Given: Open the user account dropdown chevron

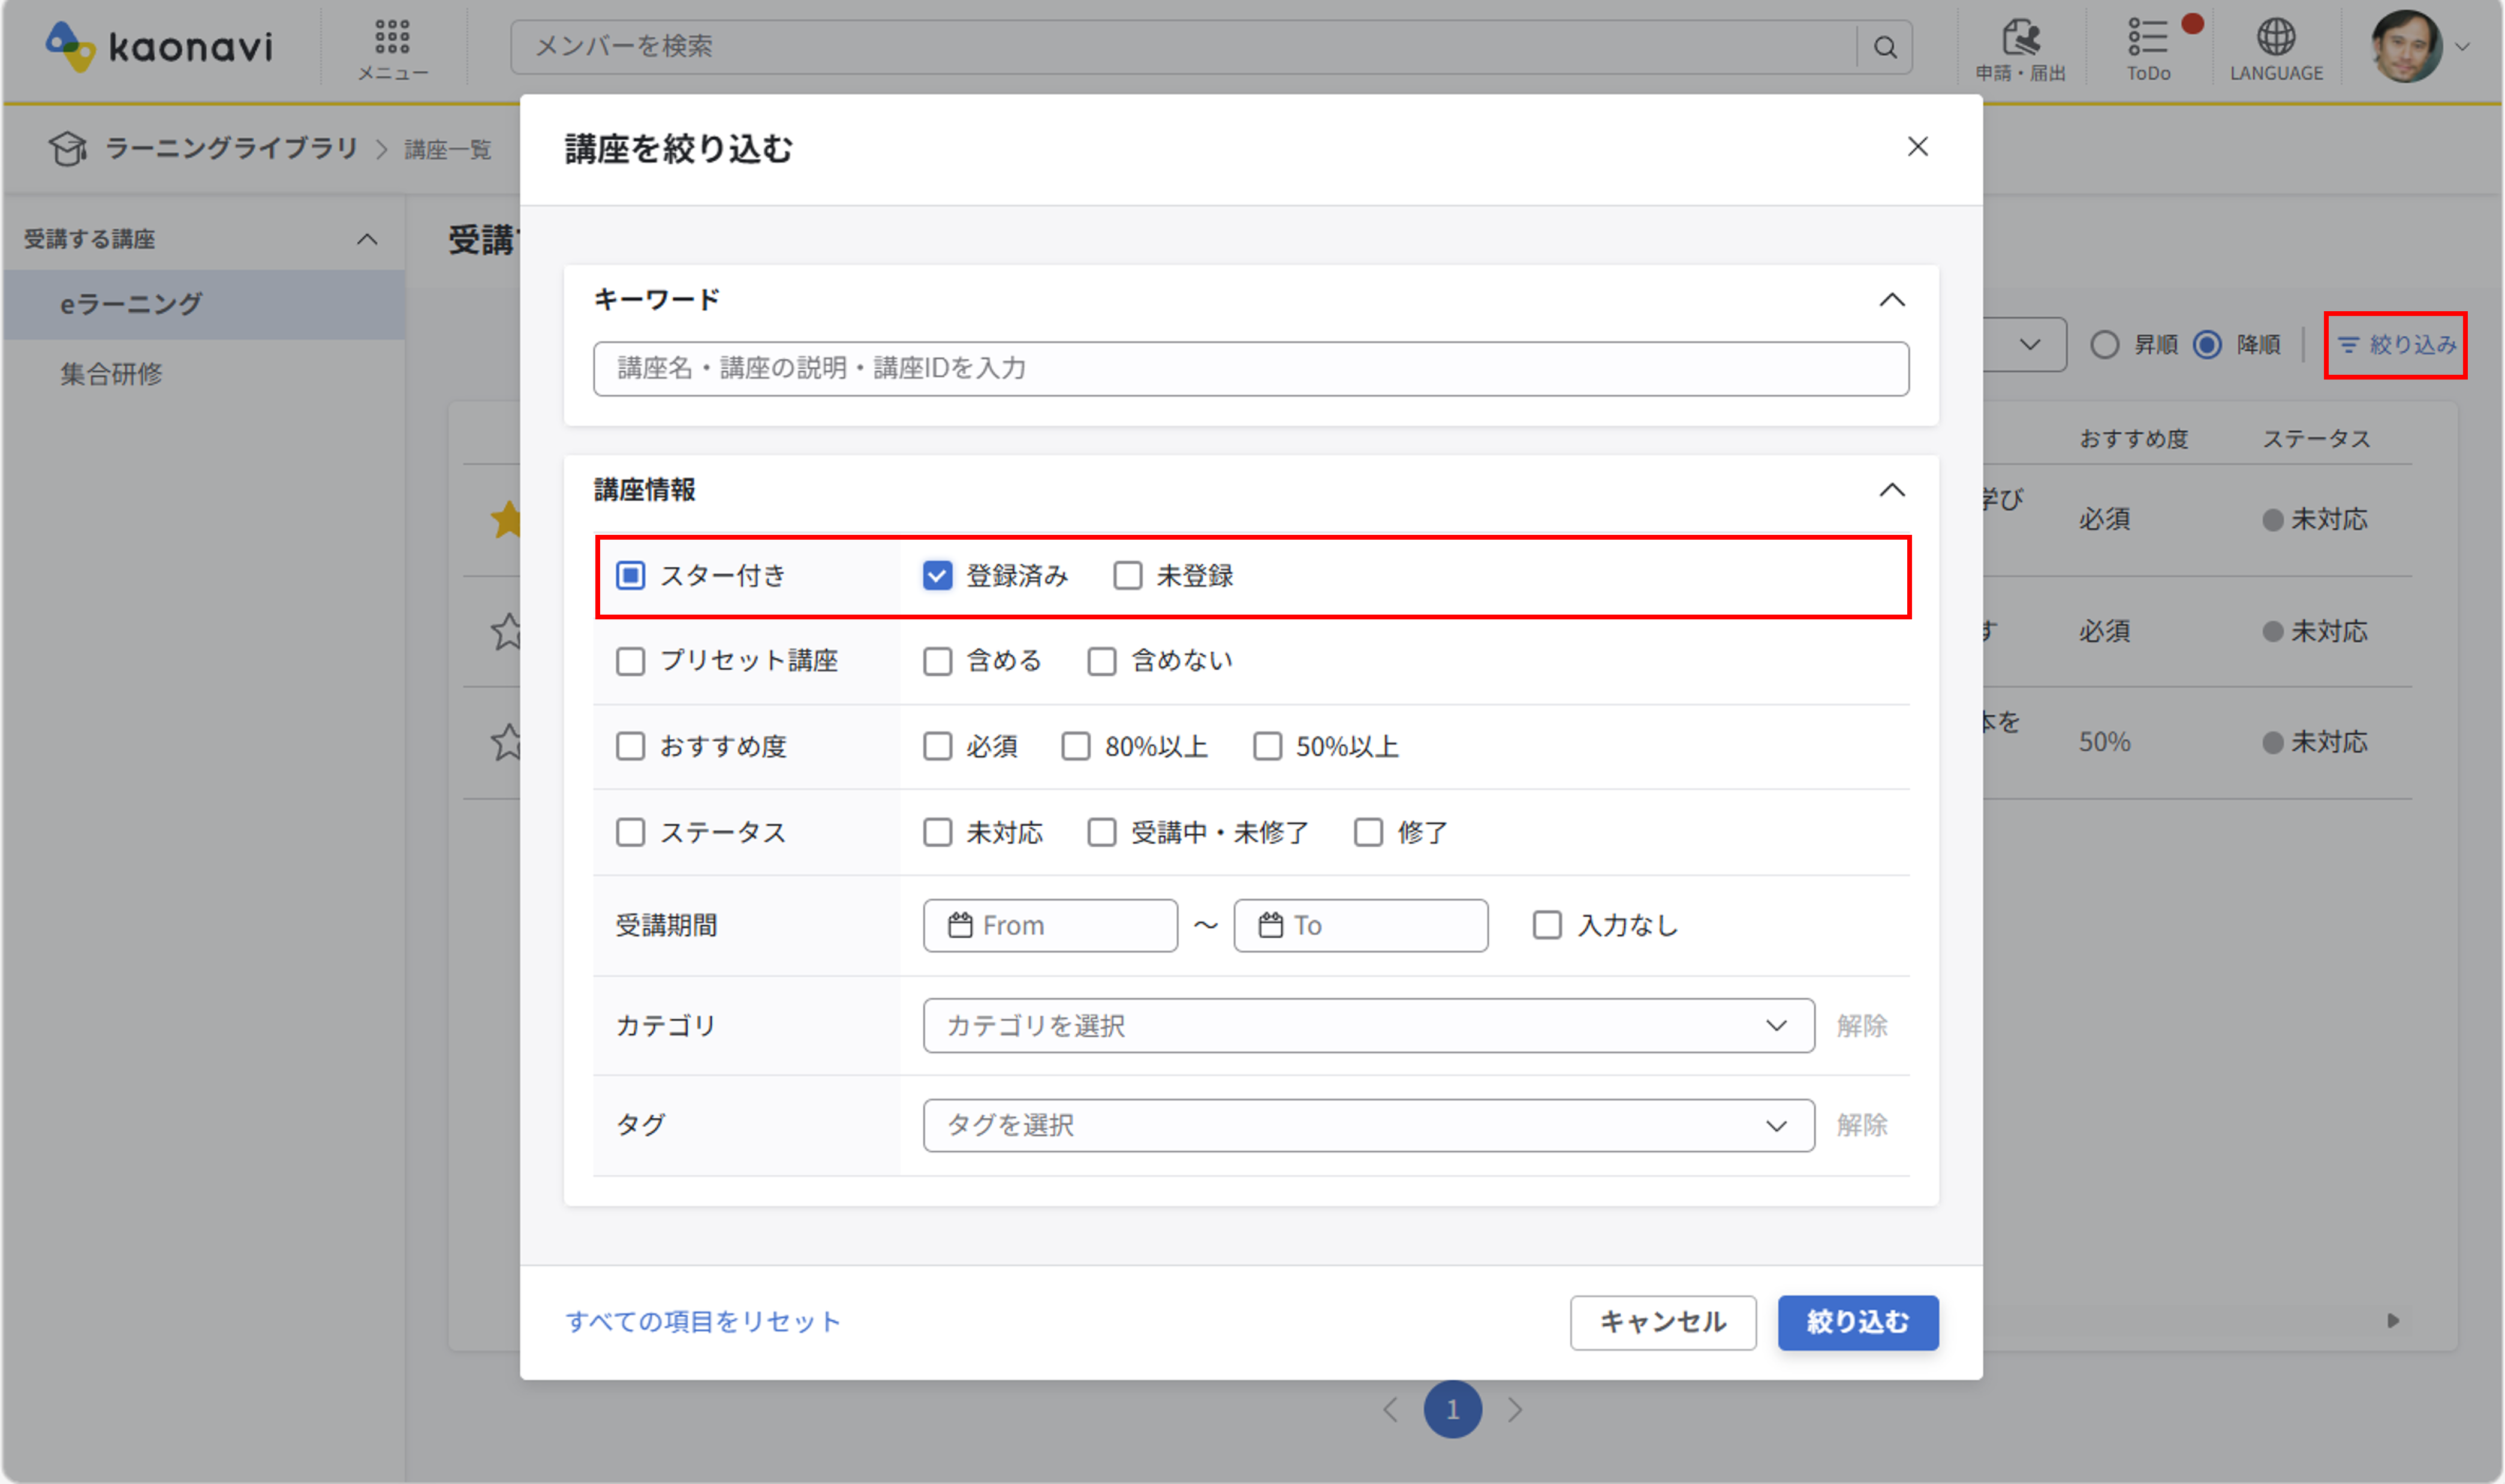Looking at the screenshot, I should click(2462, 47).
